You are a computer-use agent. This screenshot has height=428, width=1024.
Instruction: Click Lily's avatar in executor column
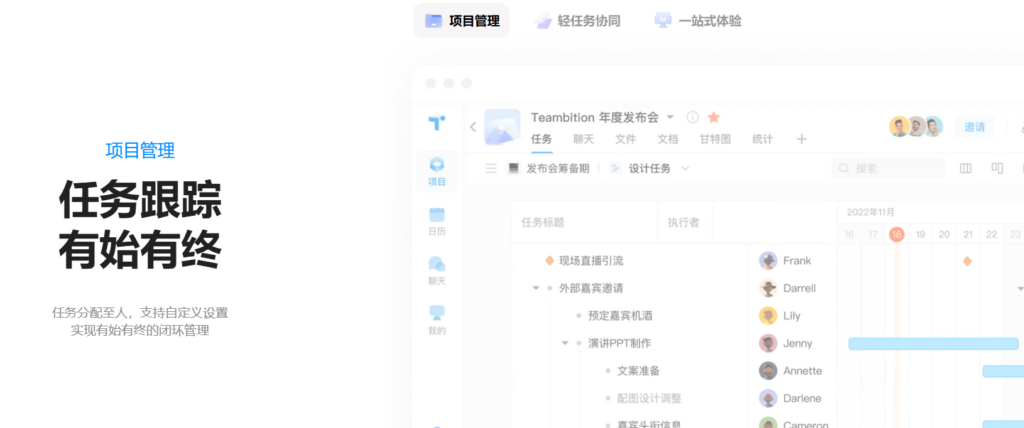click(768, 316)
